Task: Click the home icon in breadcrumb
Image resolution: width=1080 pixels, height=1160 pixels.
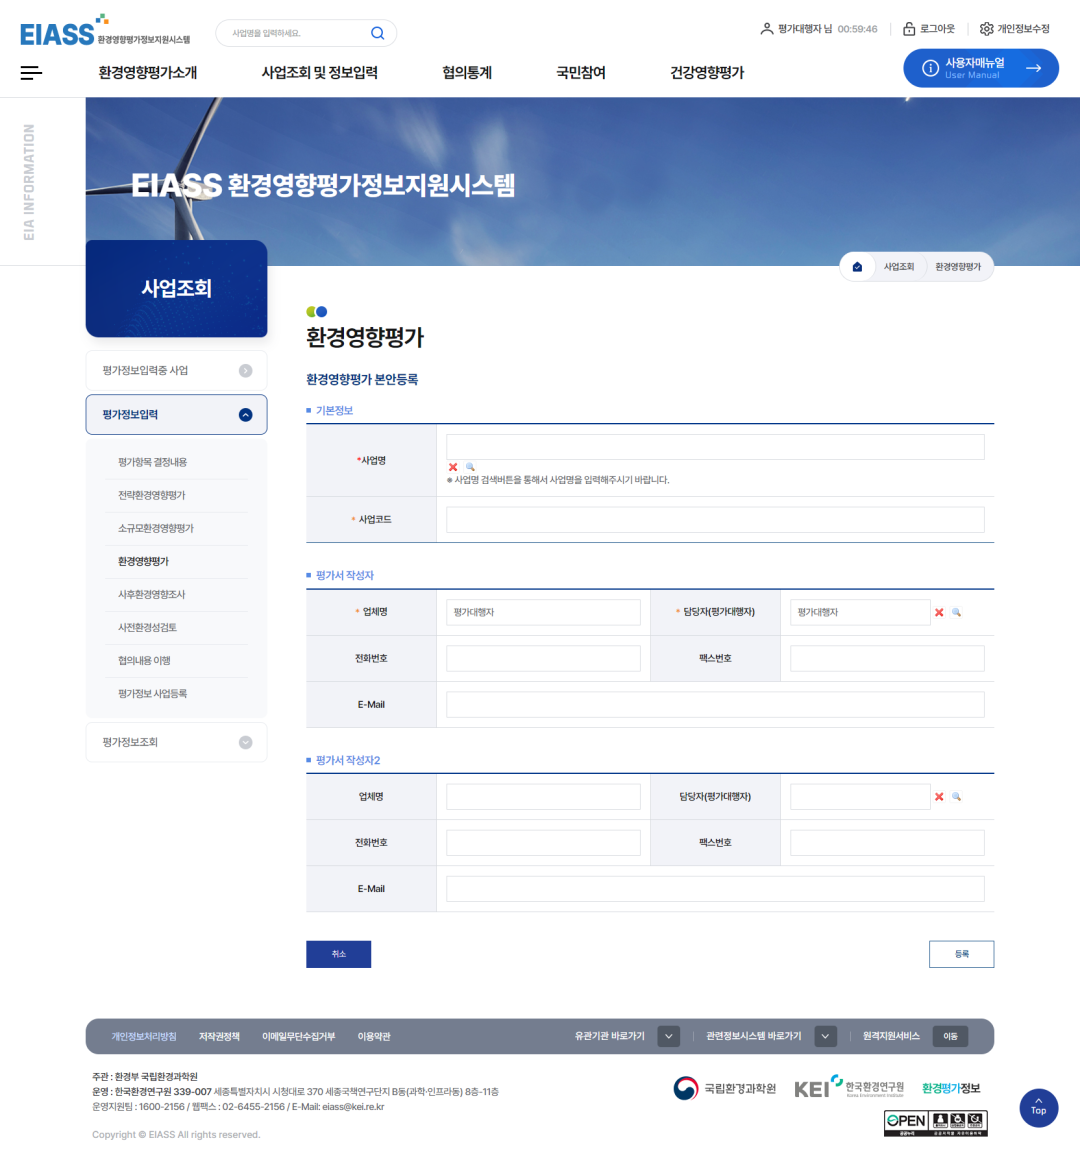Action: point(857,267)
